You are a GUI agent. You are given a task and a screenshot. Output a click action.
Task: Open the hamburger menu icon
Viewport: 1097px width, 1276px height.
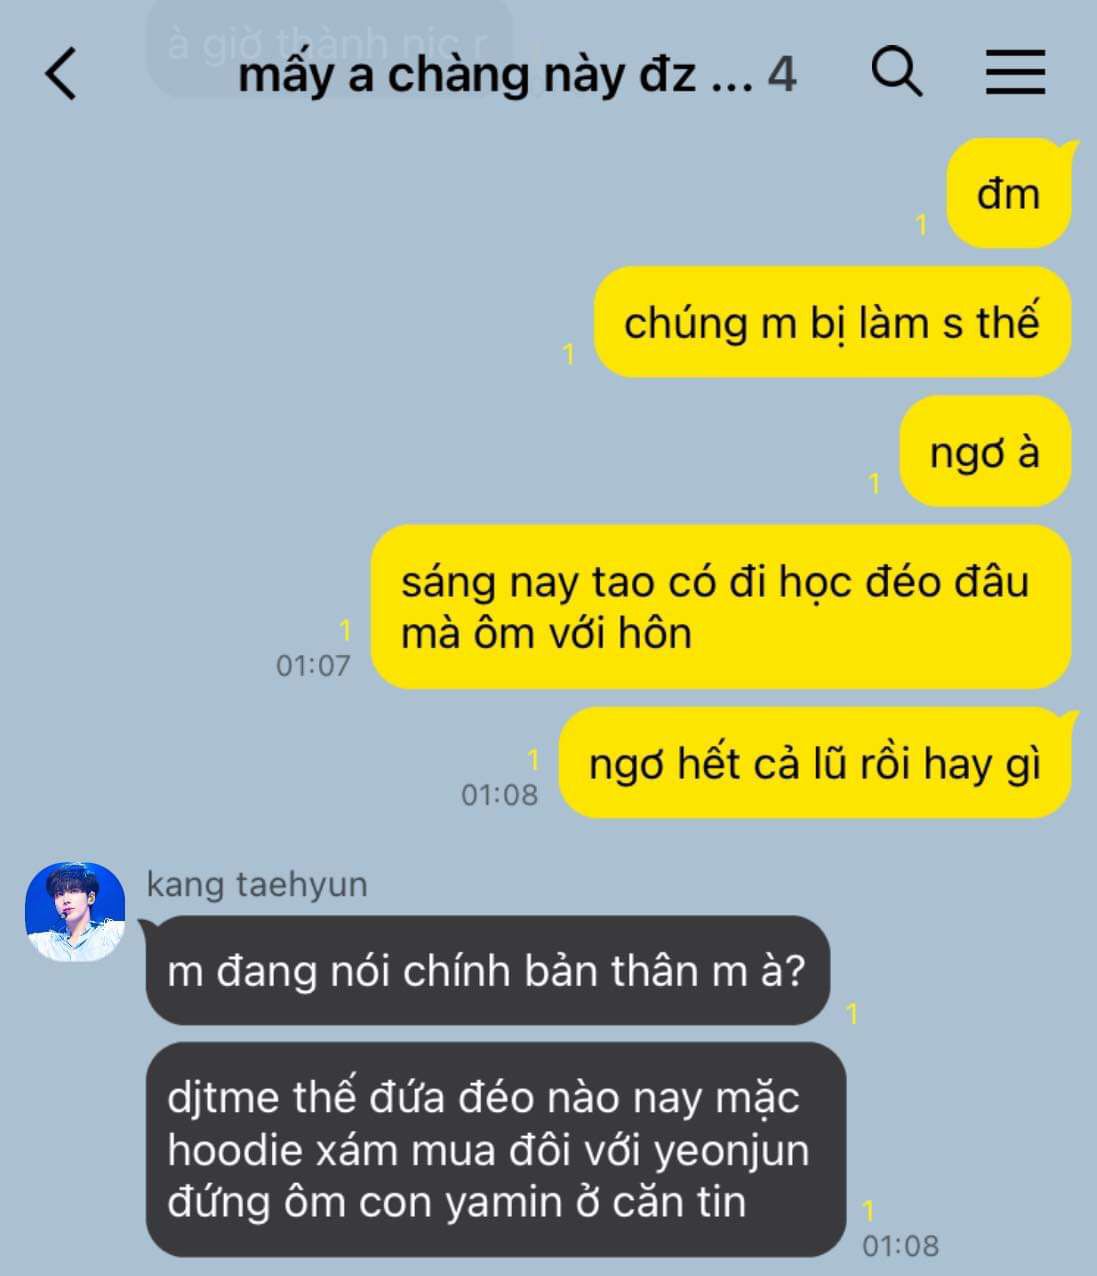1015,72
